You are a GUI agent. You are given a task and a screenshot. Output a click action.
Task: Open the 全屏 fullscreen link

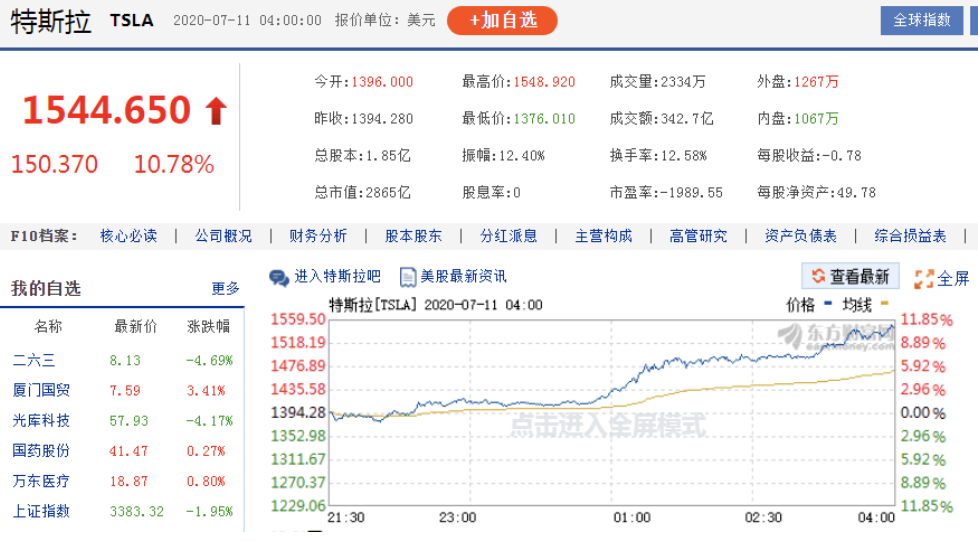point(953,279)
